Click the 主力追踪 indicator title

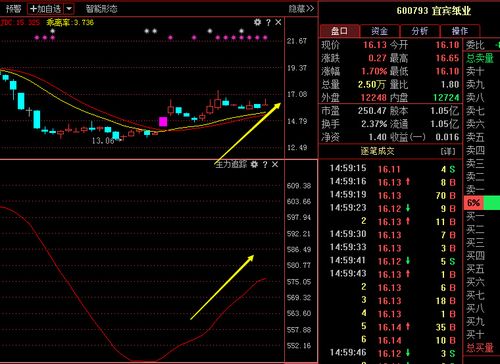231,164
